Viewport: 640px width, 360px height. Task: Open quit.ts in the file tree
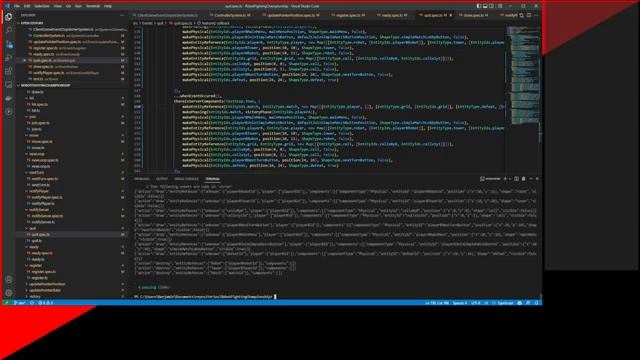pos(36,241)
